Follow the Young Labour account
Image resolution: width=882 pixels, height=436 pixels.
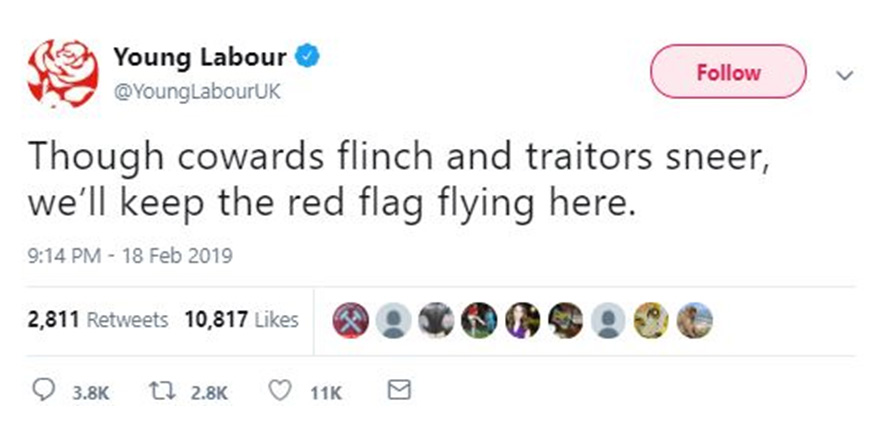click(x=728, y=71)
